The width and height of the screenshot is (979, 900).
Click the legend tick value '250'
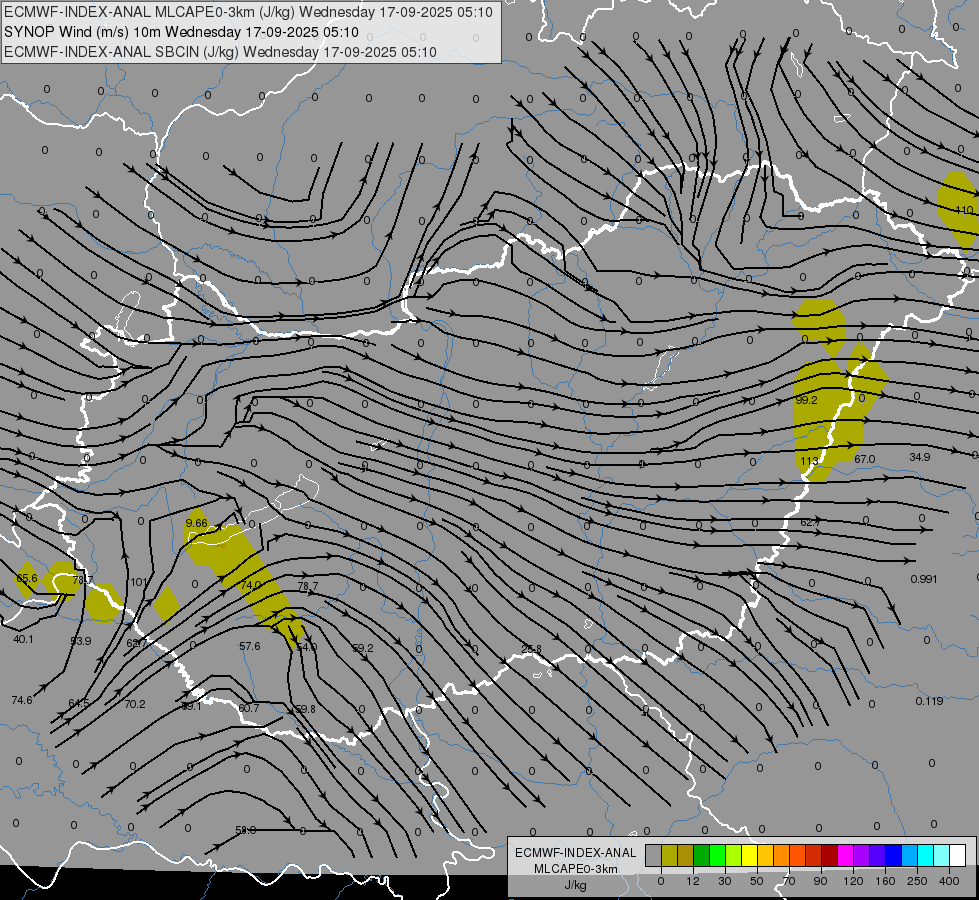(x=917, y=881)
